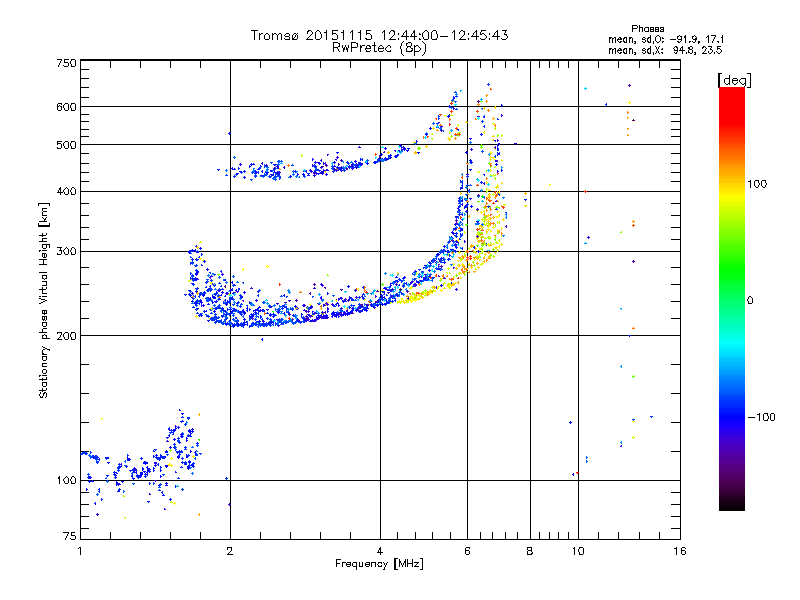Screen dimensions: 800x600
Task: Select the subtitle "RwPretec (8p)"
Action: pos(379,48)
